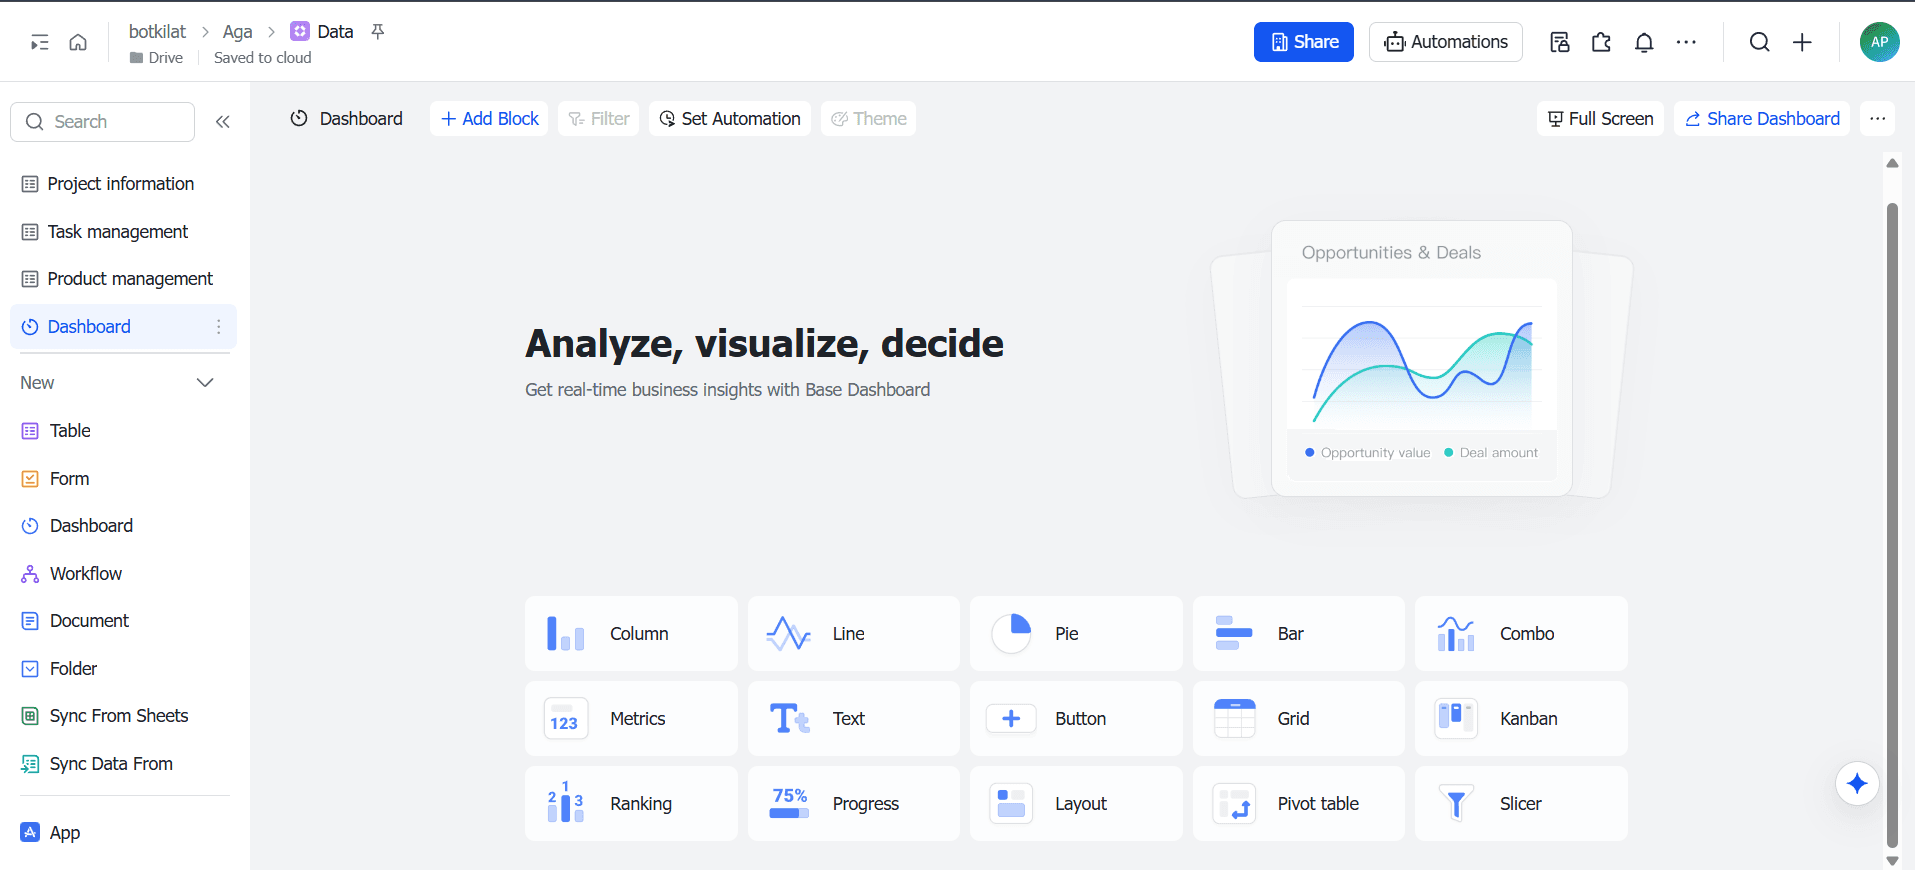Collapse the New section chevron
Screen dimensions: 1915x870
click(x=205, y=383)
